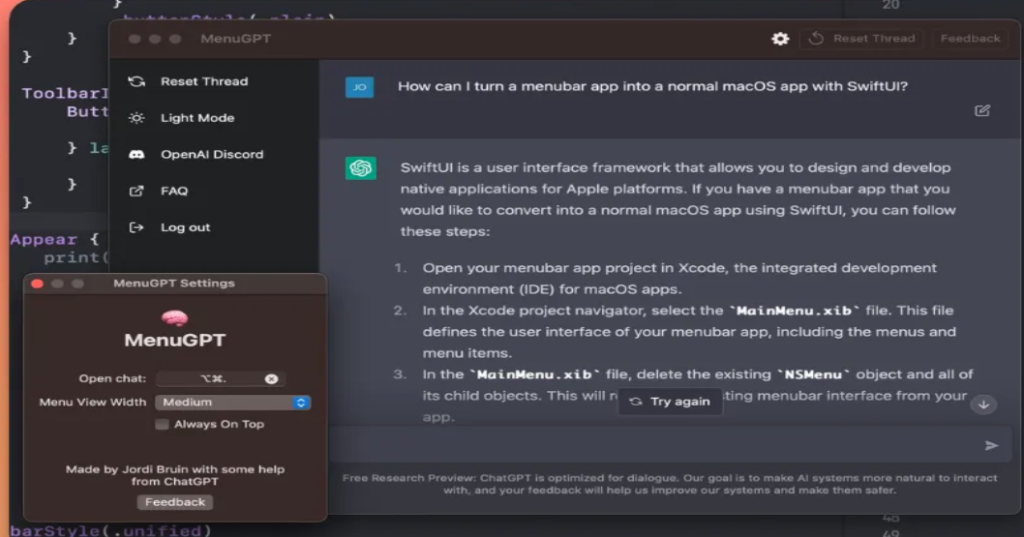The width and height of the screenshot is (1024, 537).
Task: Click Try again to regenerate response
Action: point(670,402)
